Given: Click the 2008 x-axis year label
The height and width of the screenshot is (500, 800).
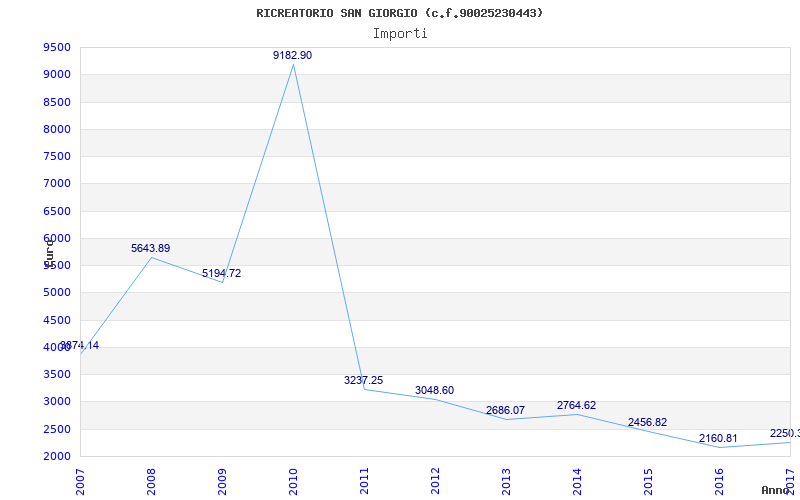Looking at the screenshot, I should [x=151, y=482].
